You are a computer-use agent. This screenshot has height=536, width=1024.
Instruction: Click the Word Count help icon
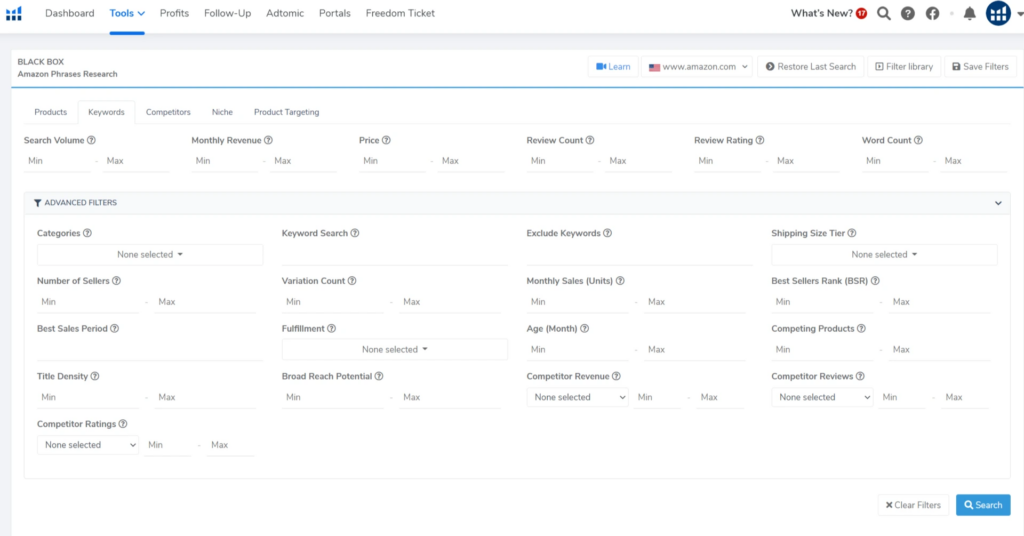click(918, 140)
